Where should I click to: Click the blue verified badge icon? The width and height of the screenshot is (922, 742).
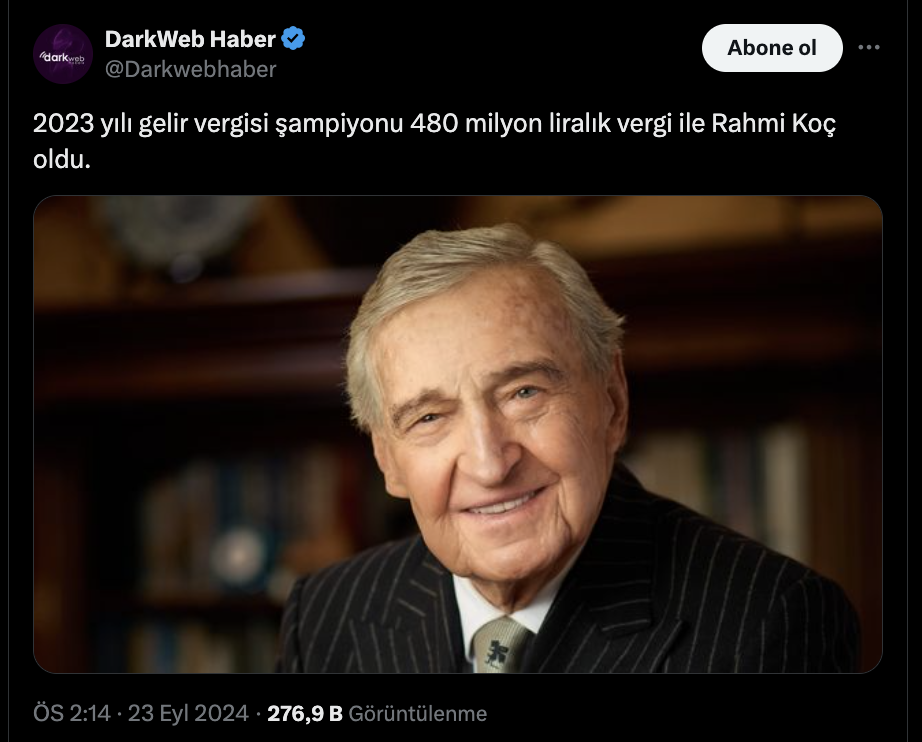coord(293,39)
